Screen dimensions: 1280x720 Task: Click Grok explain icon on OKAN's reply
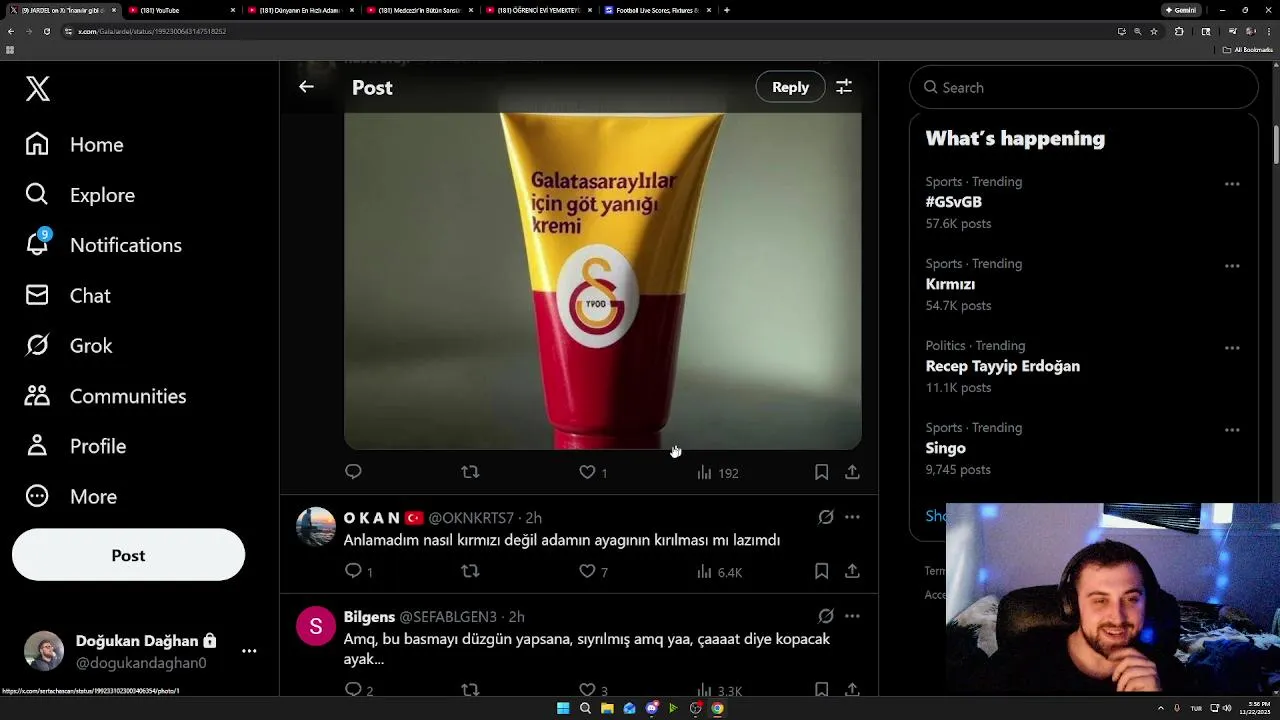click(826, 517)
